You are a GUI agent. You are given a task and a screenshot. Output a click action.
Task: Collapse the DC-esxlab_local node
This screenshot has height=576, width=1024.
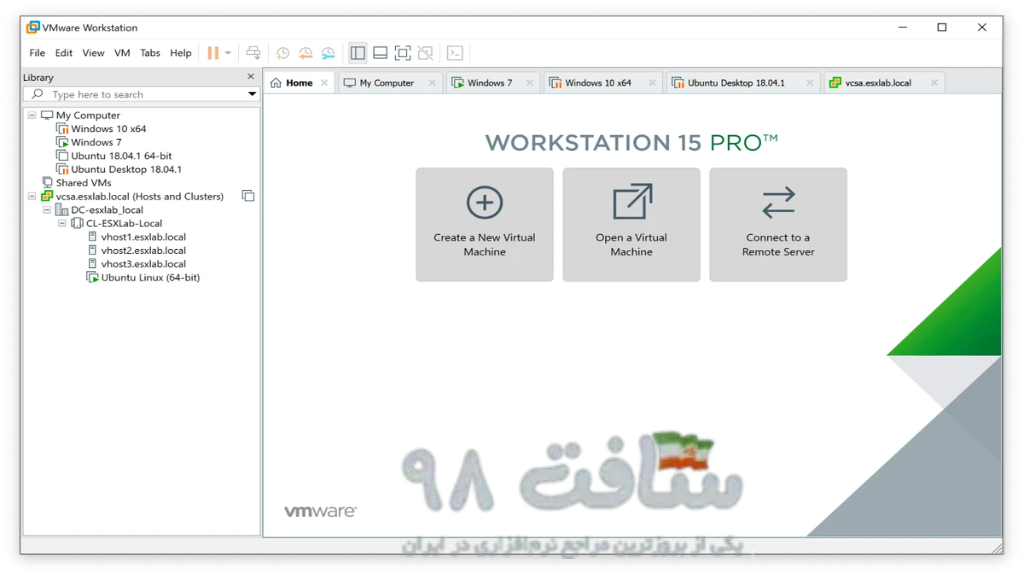[x=47, y=210]
